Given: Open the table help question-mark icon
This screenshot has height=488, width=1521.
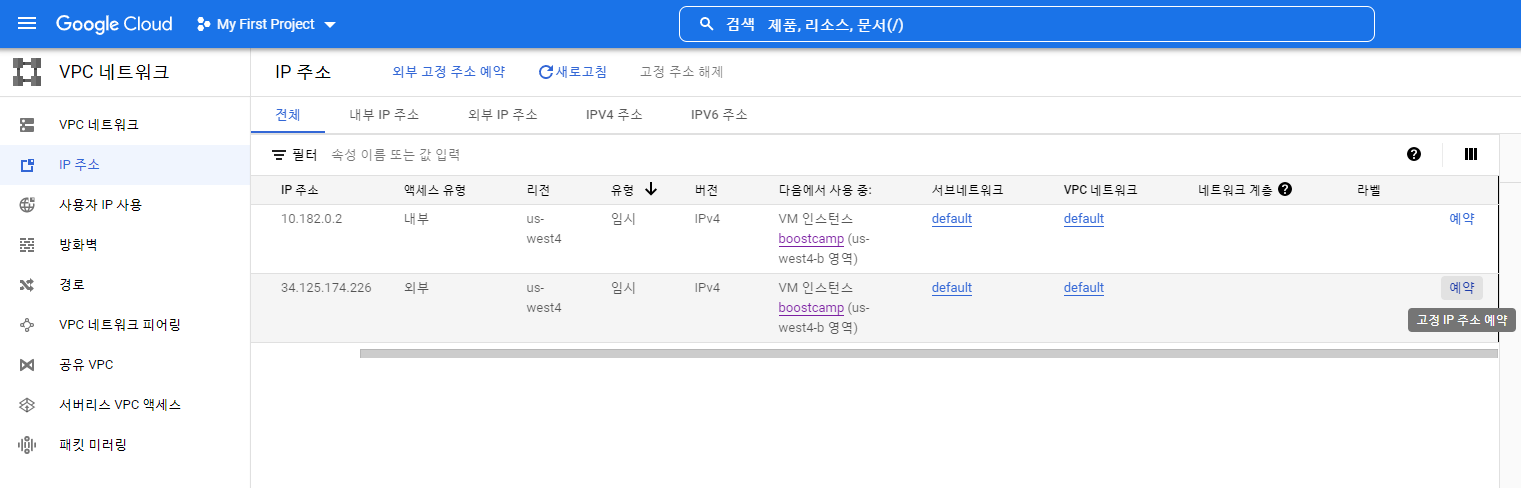Looking at the screenshot, I should pyautogui.click(x=1413, y=154).
